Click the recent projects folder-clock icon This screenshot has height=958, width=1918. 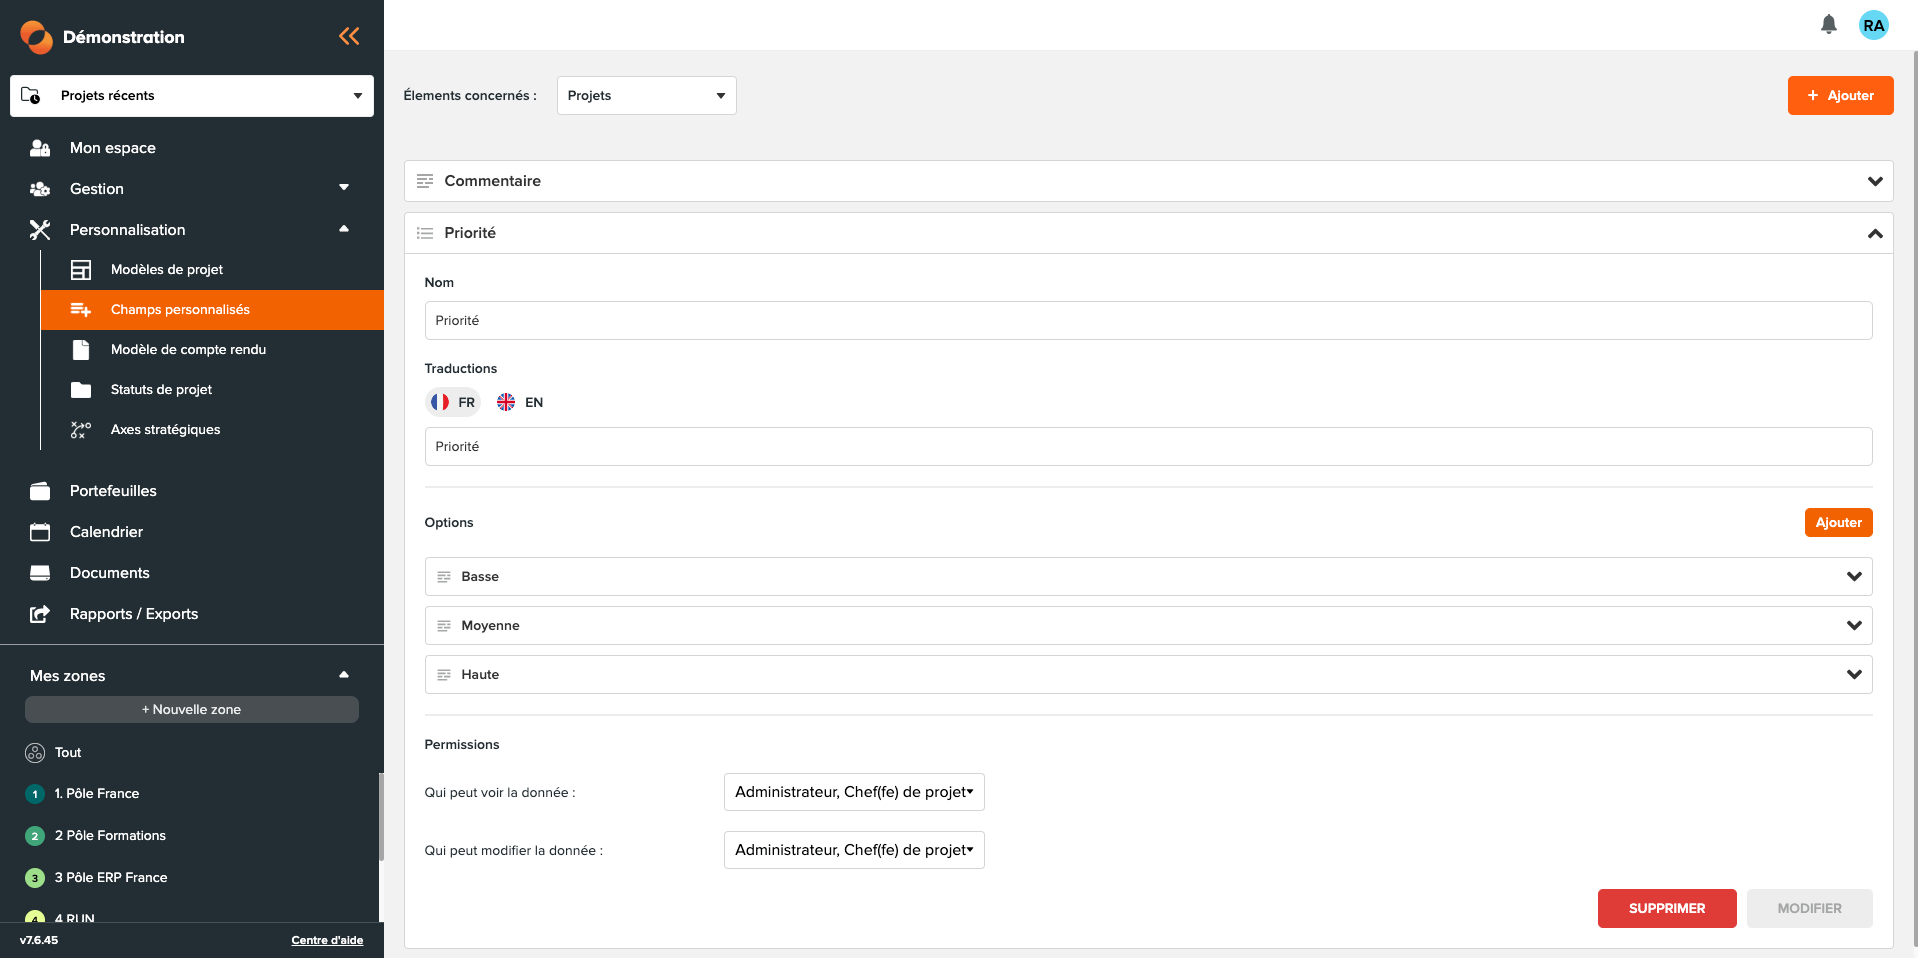pos(31,96)
